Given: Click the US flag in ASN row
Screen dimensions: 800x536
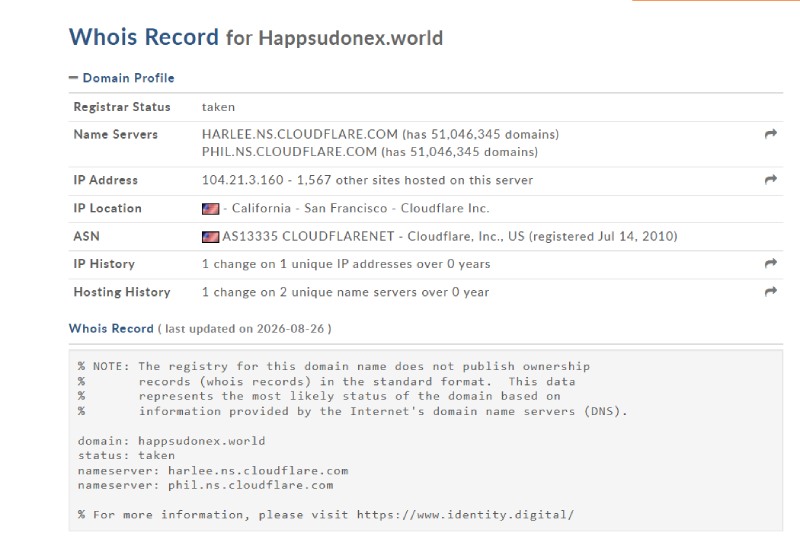Looking at the screenshot, I should click(210, 237).
